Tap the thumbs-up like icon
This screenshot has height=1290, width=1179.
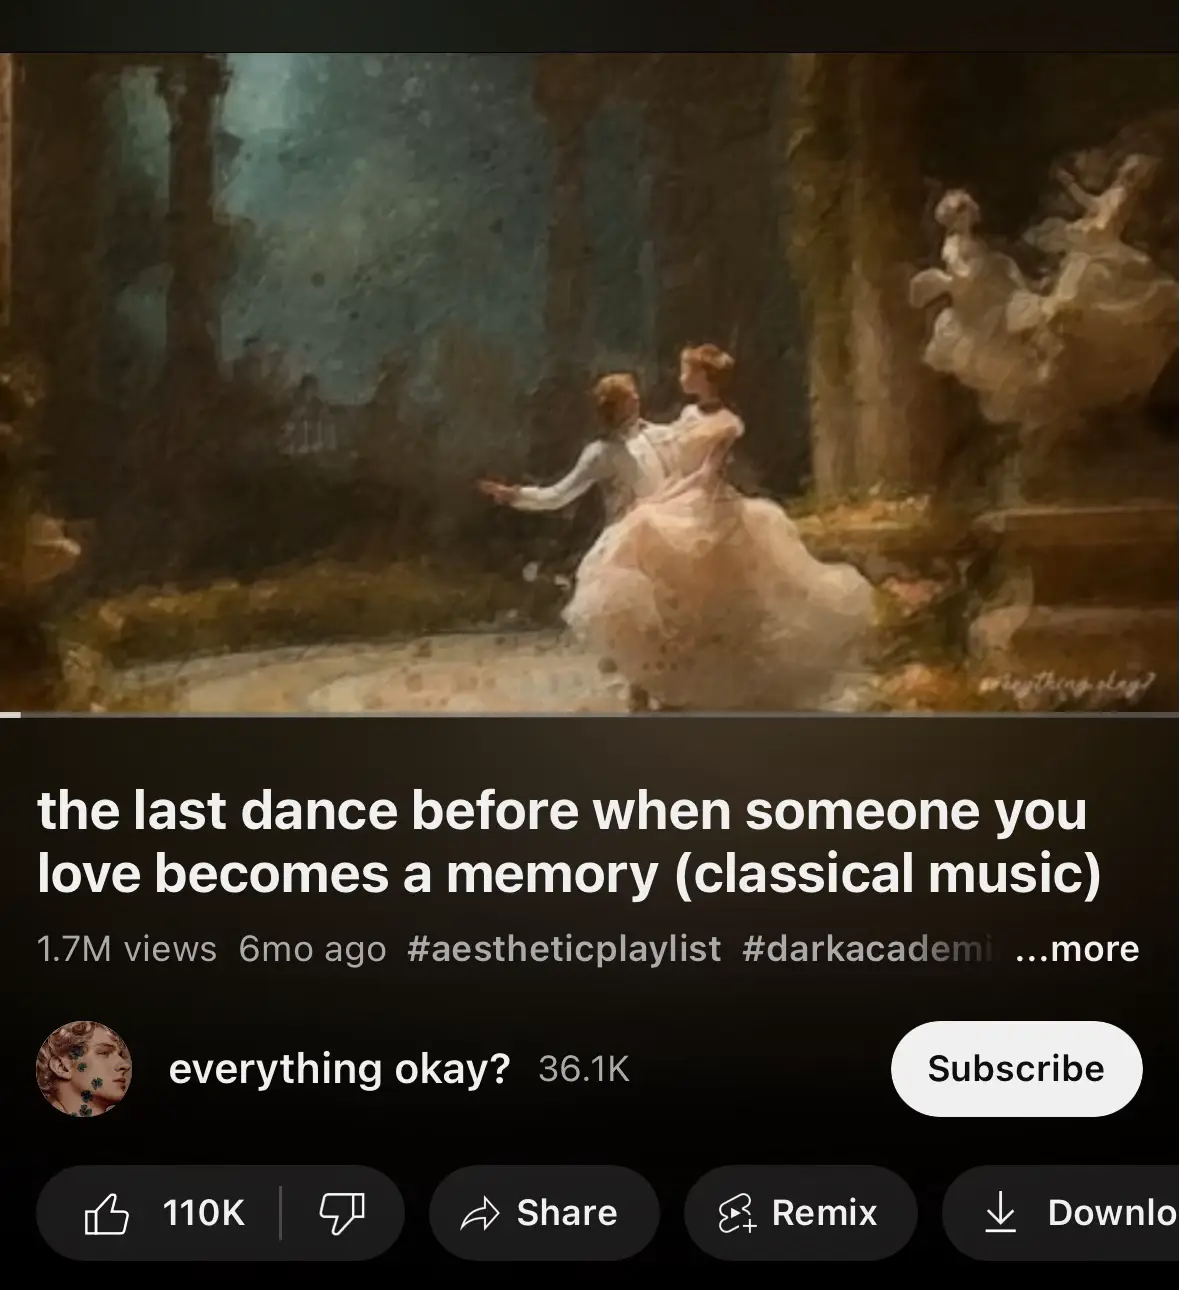coord(107,1214)
